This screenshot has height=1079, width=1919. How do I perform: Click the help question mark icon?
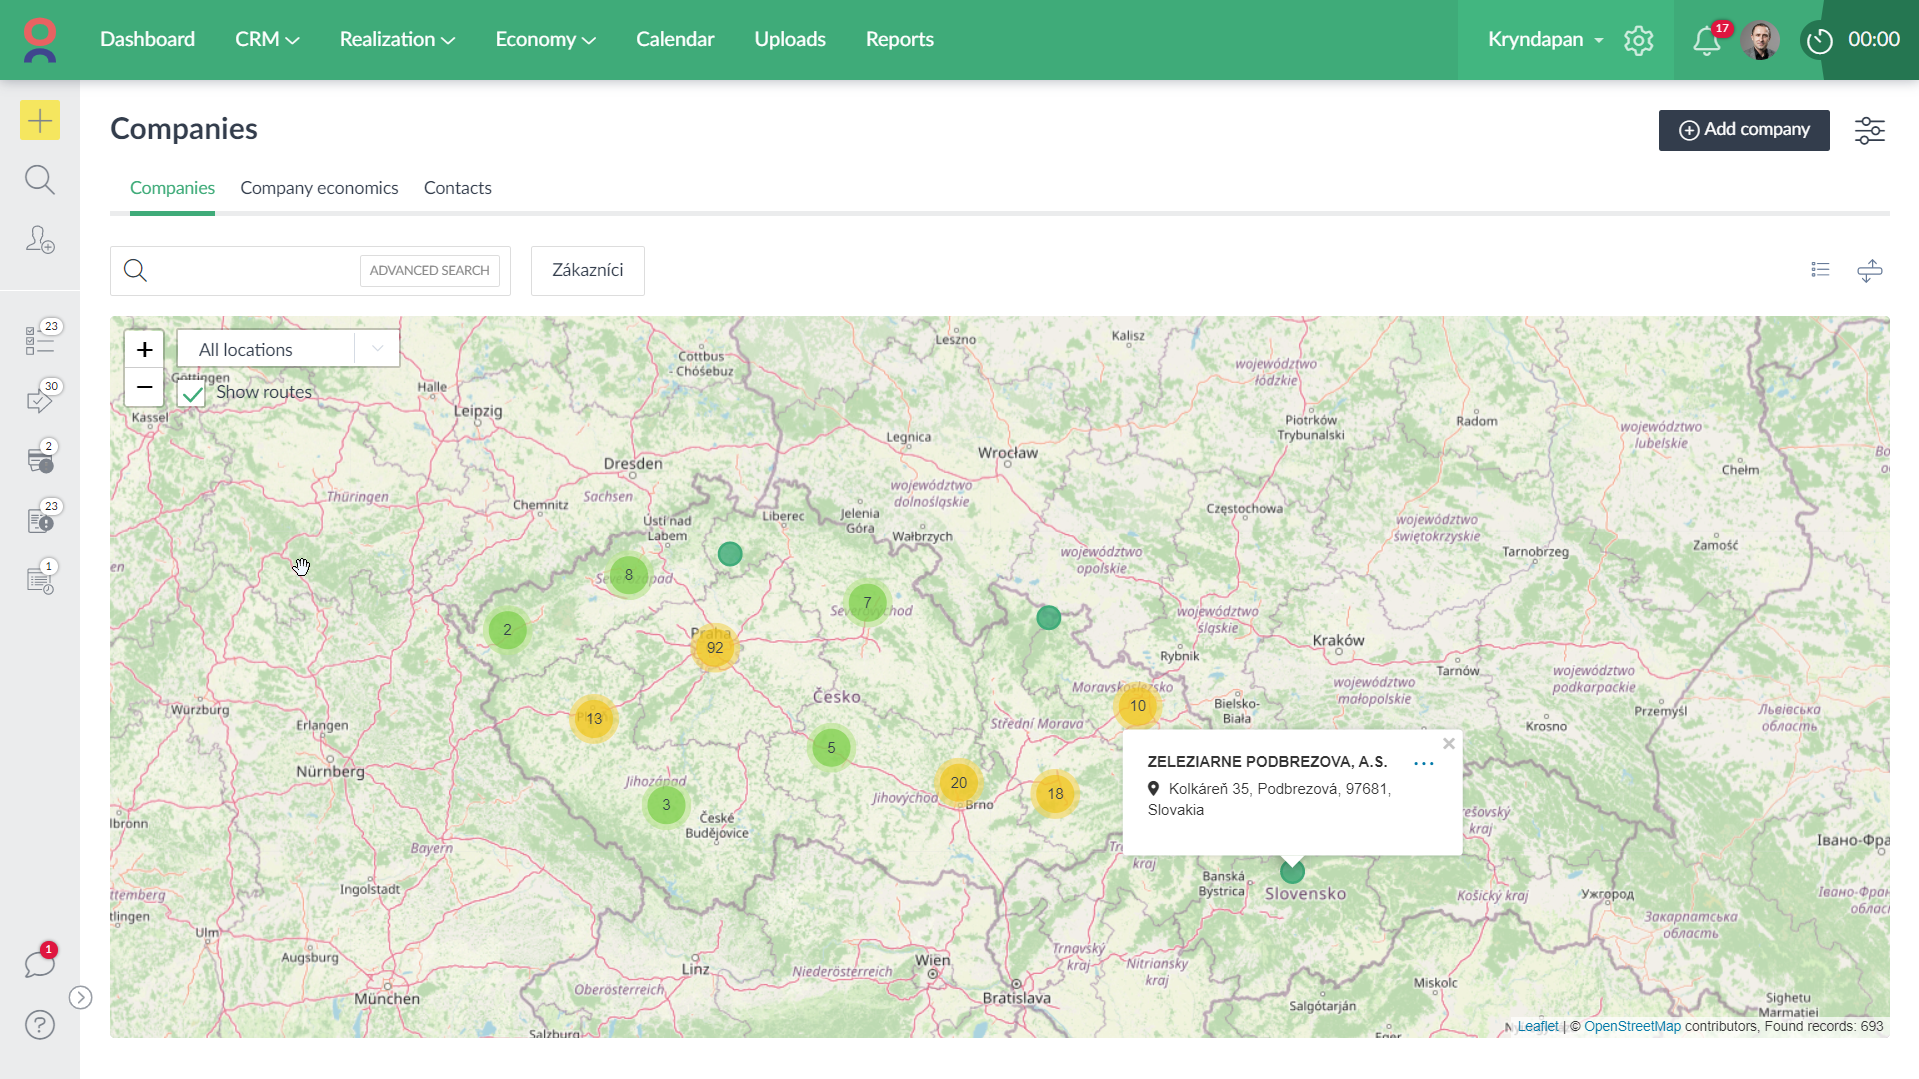tap(40, 1025)
